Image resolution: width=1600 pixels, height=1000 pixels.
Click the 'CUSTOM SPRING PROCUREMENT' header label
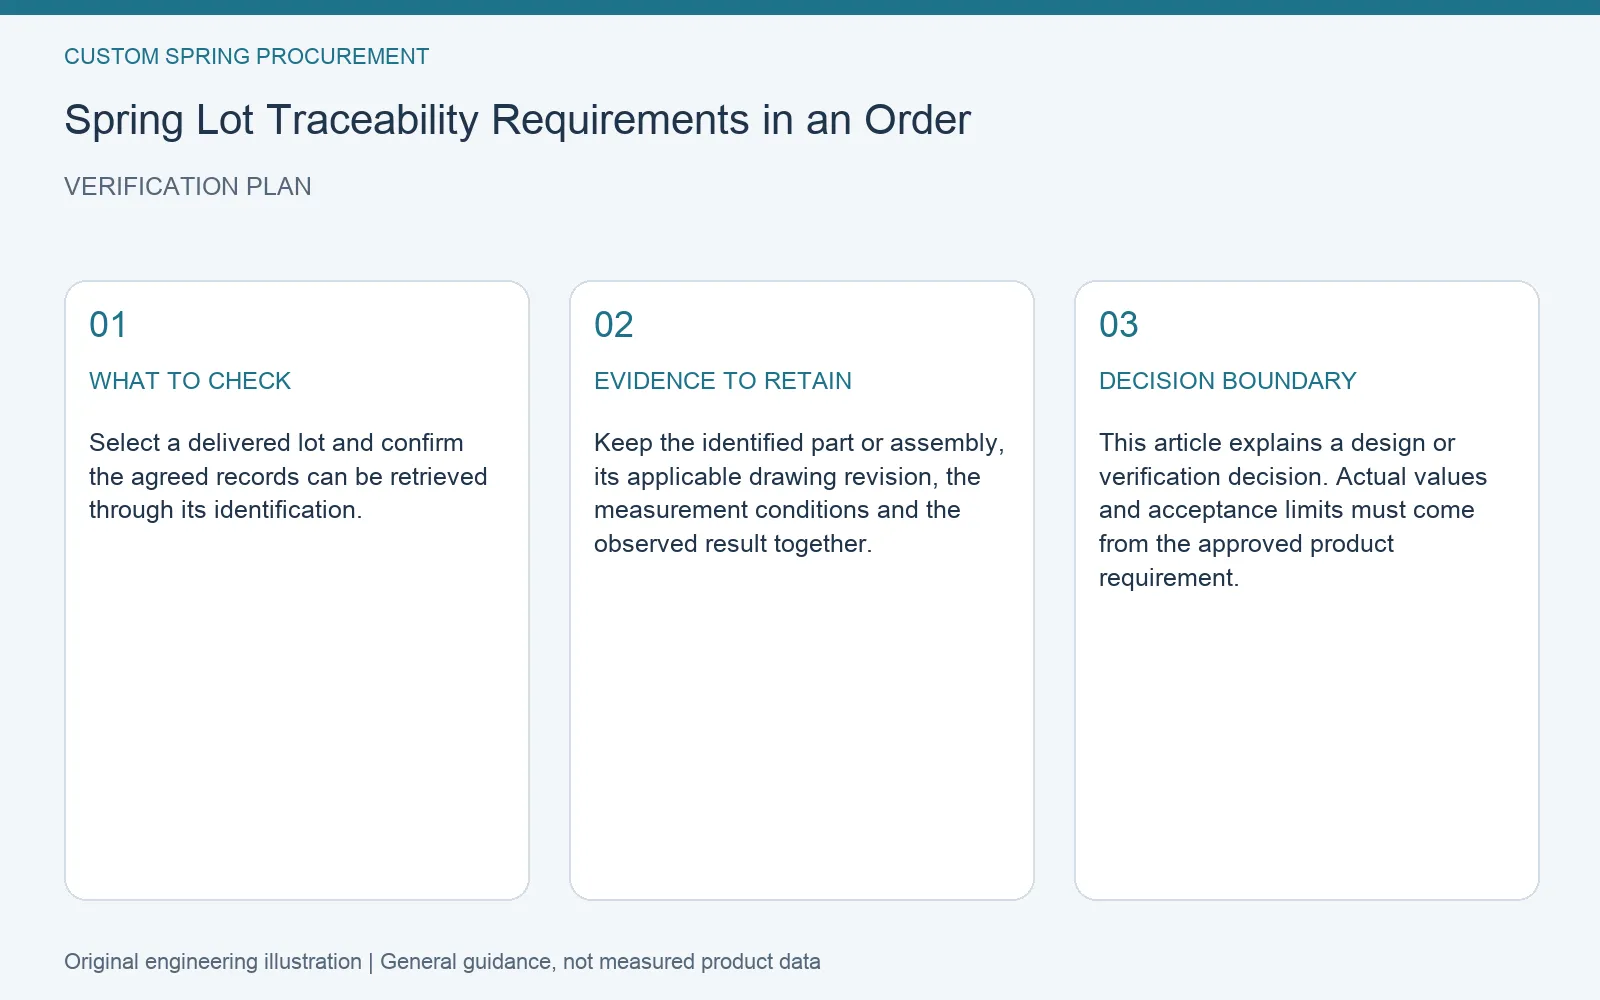pyautogui.click(x=246, y=57)
